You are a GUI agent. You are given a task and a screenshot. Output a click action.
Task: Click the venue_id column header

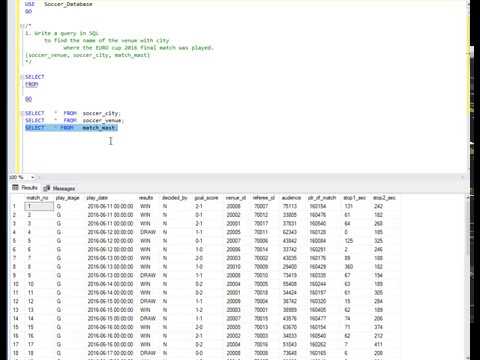tap(236, 198)
